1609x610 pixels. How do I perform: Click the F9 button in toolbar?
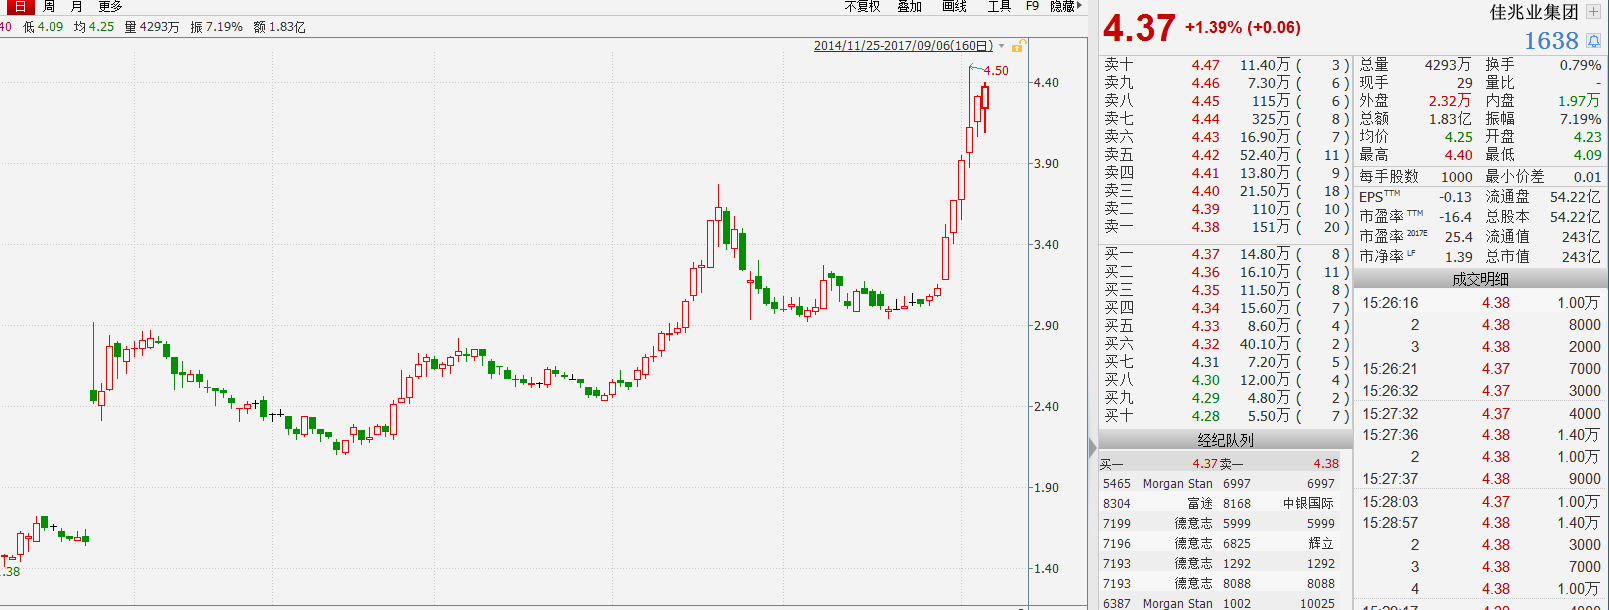tap(1032, 6)
